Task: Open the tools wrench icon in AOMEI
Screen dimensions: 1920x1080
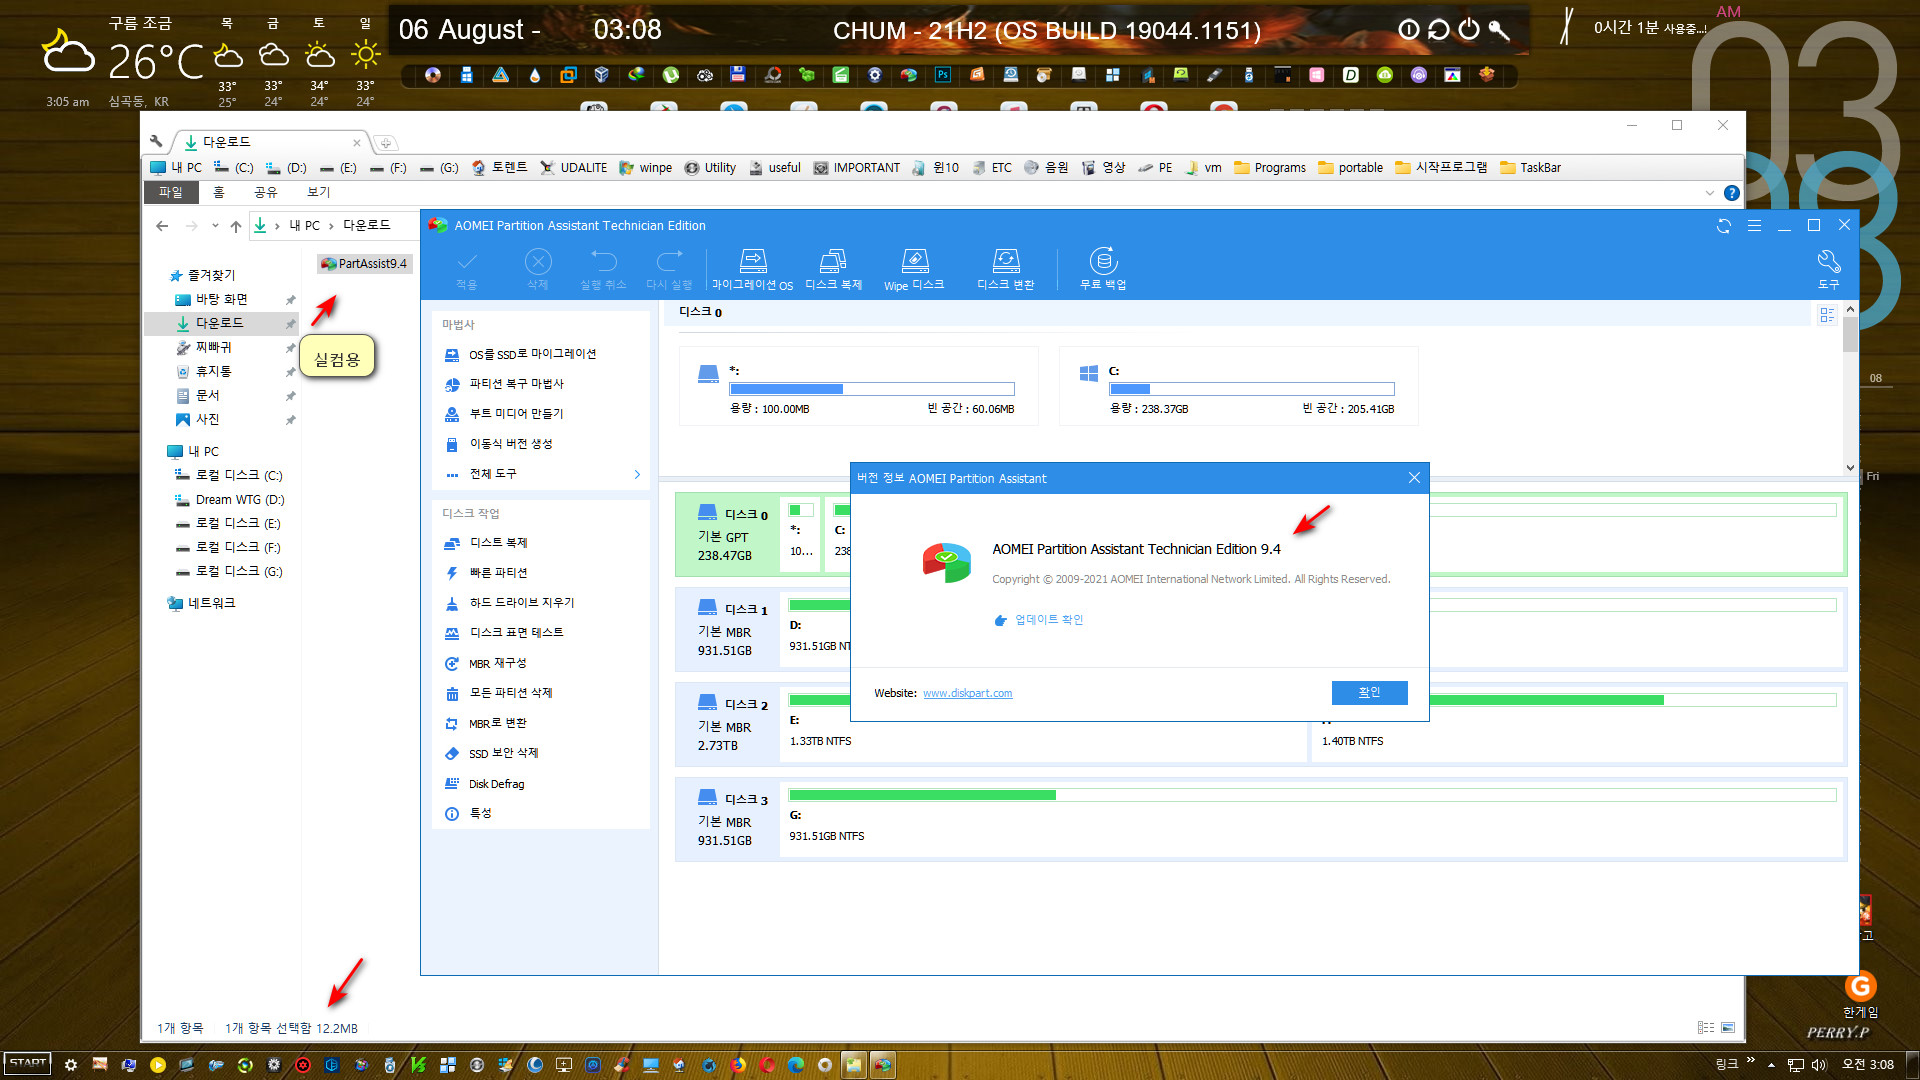Action: (1828, 269)
